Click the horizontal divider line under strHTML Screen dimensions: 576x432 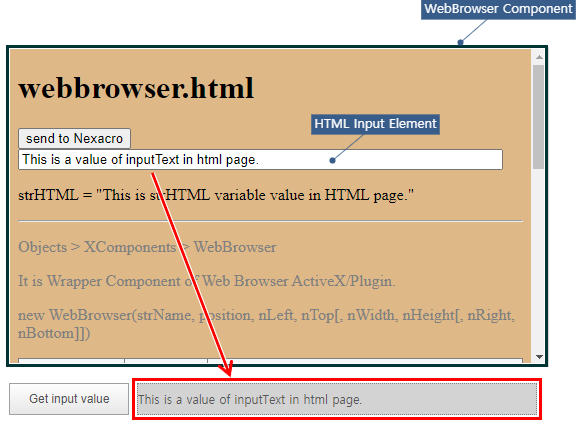tap(270, 221)
